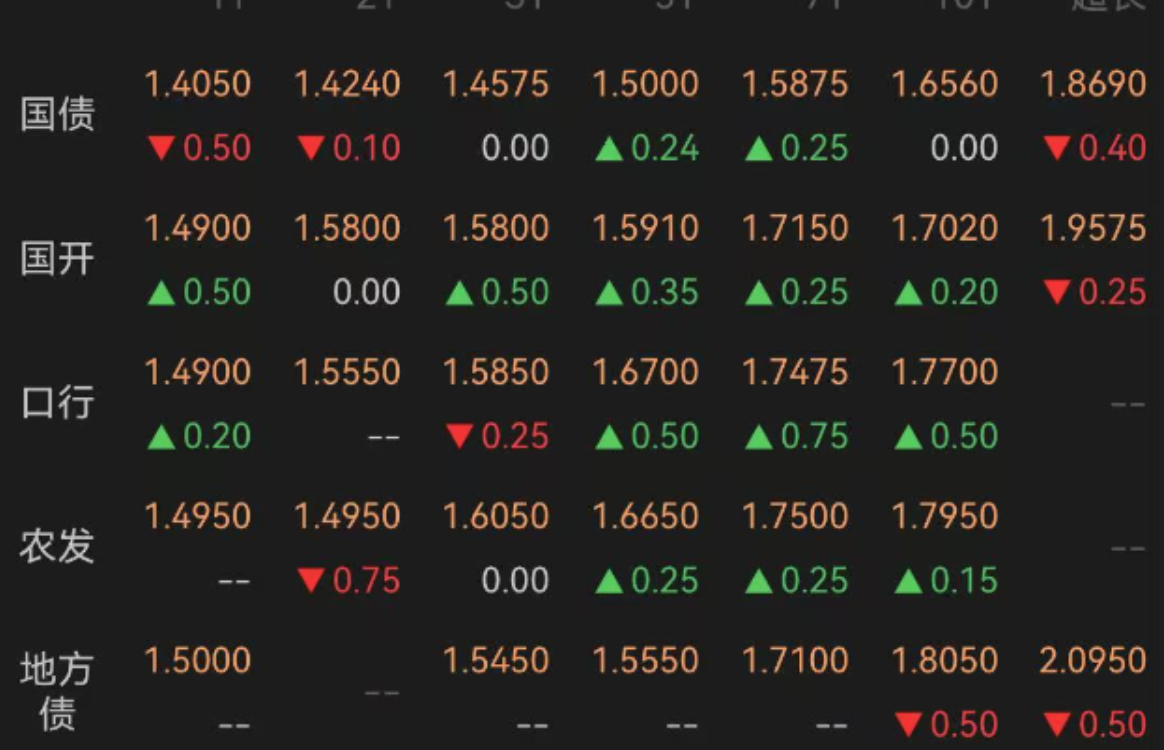
Task: Tap red down arrow beside 0.75 in 农发 row
Action: click(x=311, y=580)
